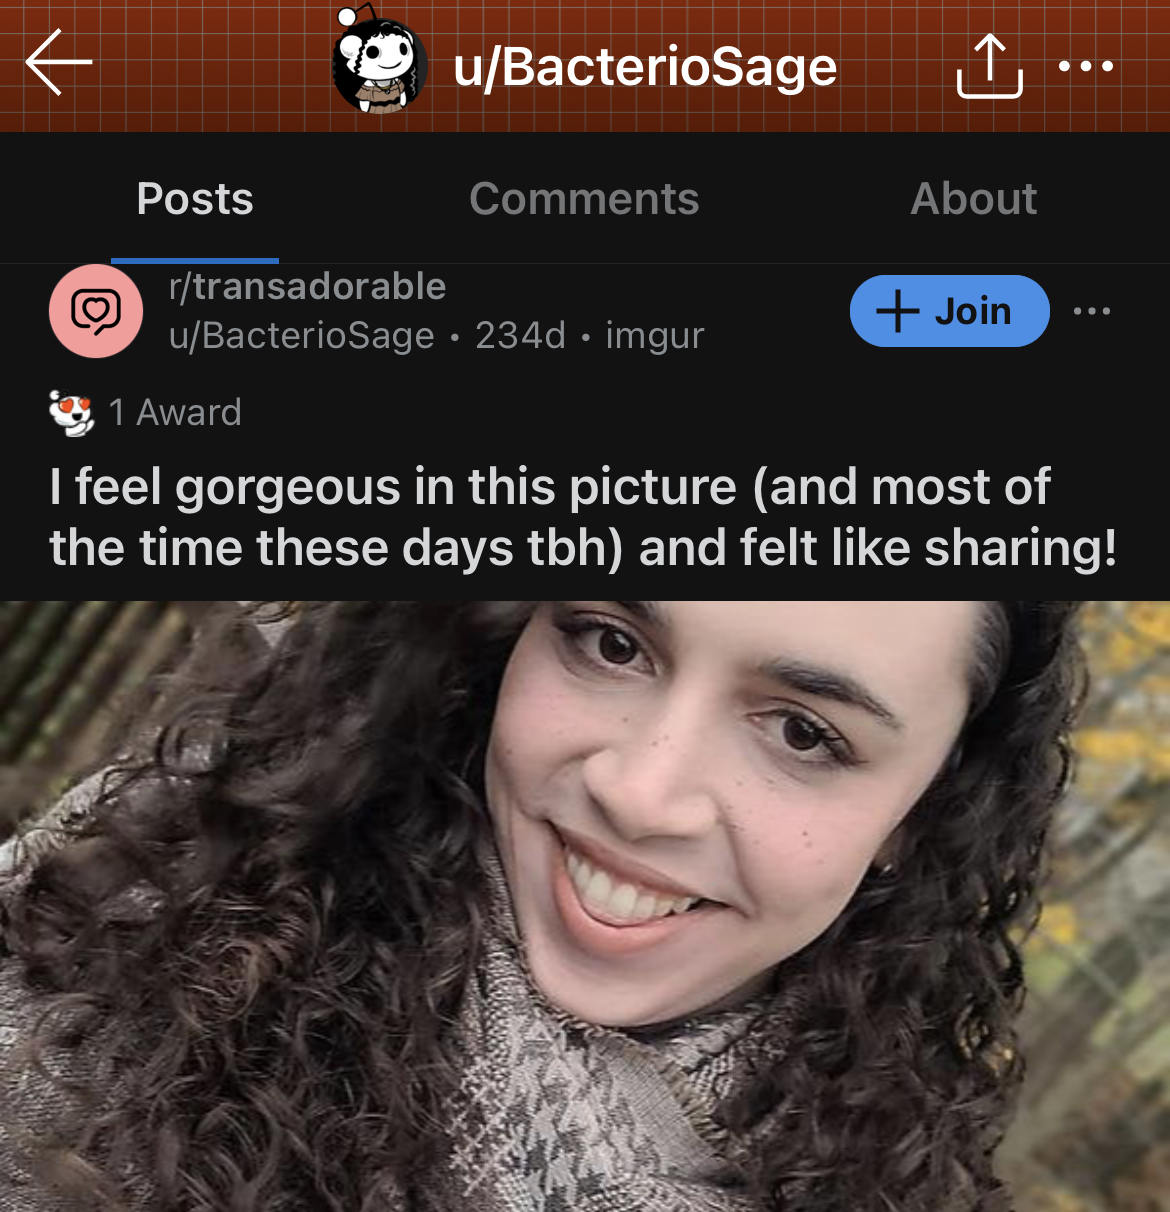
Task: Tap the u/BacterioSage title in the header
Action: pos(645,67)
